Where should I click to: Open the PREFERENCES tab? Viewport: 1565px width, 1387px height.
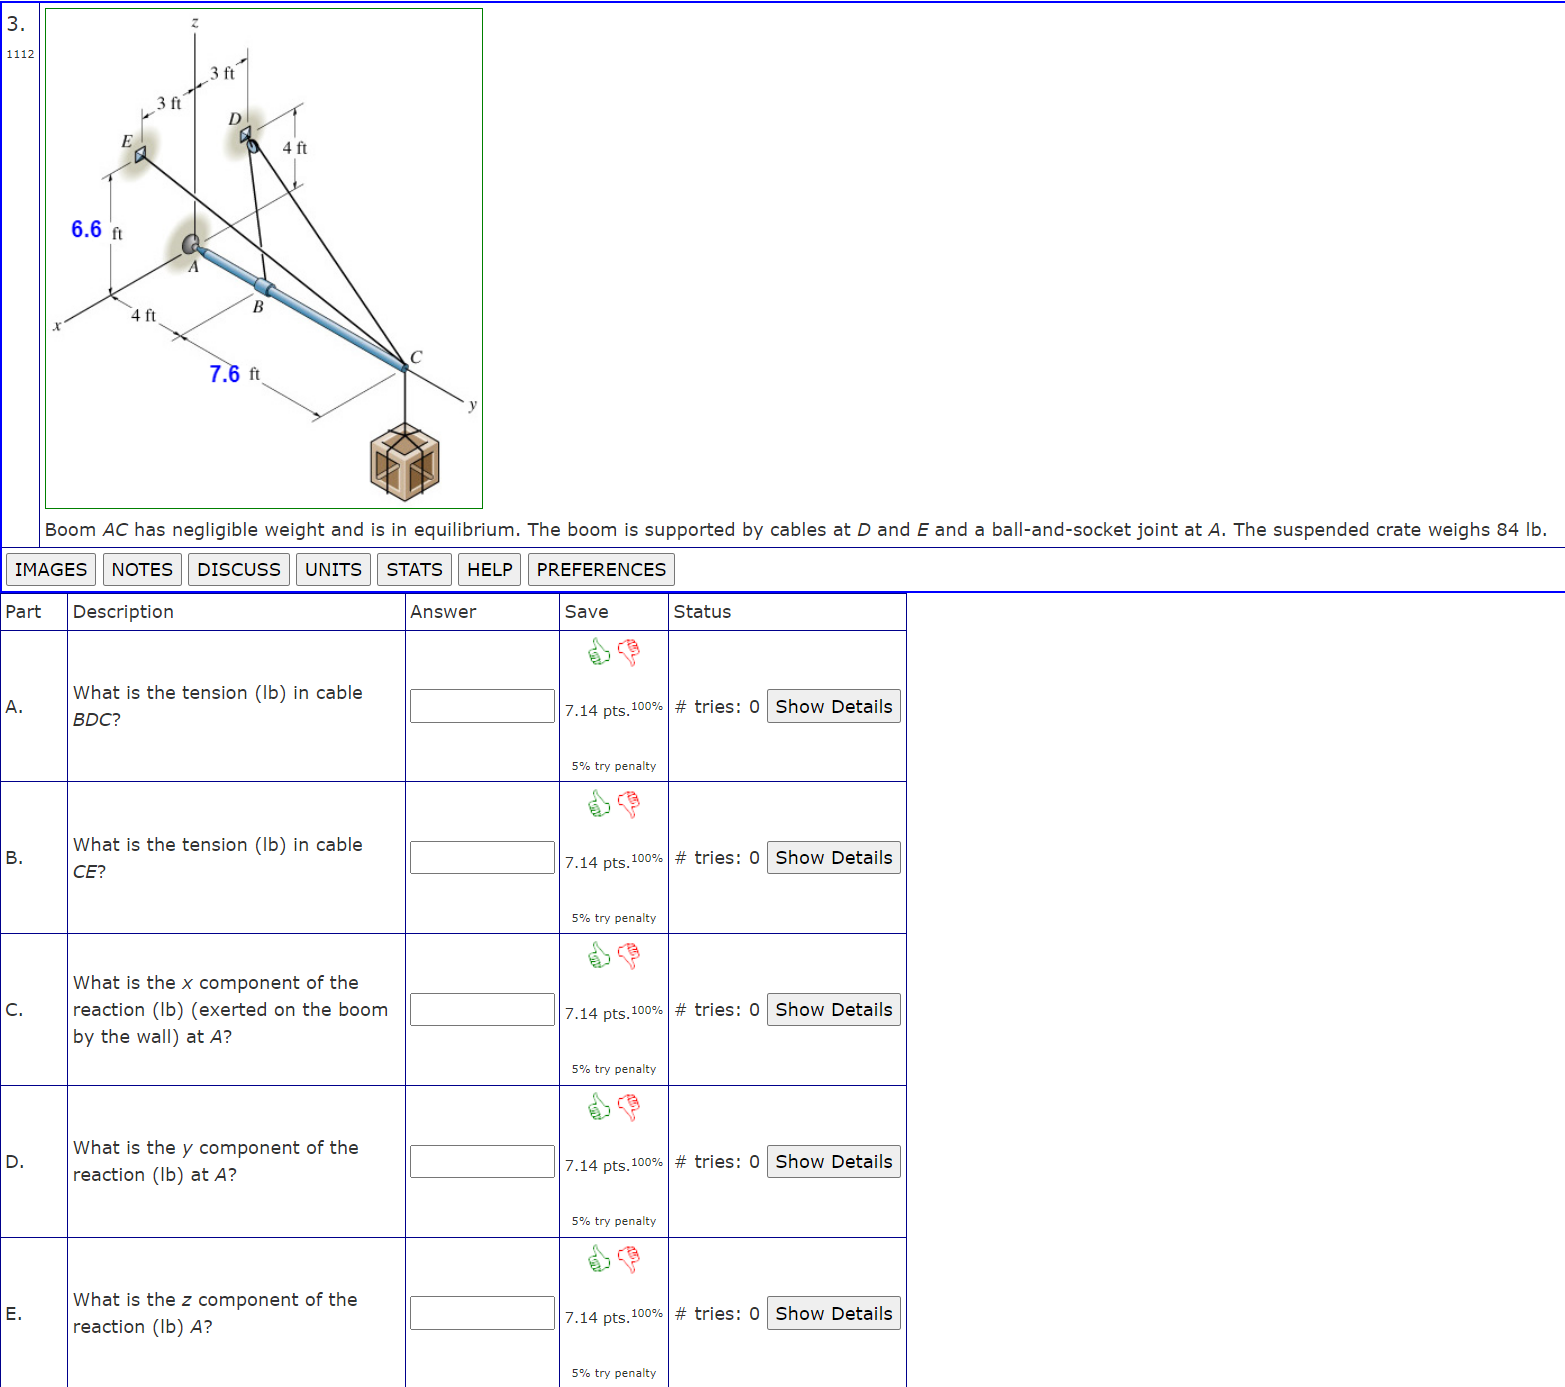click(x=601, y=569)
